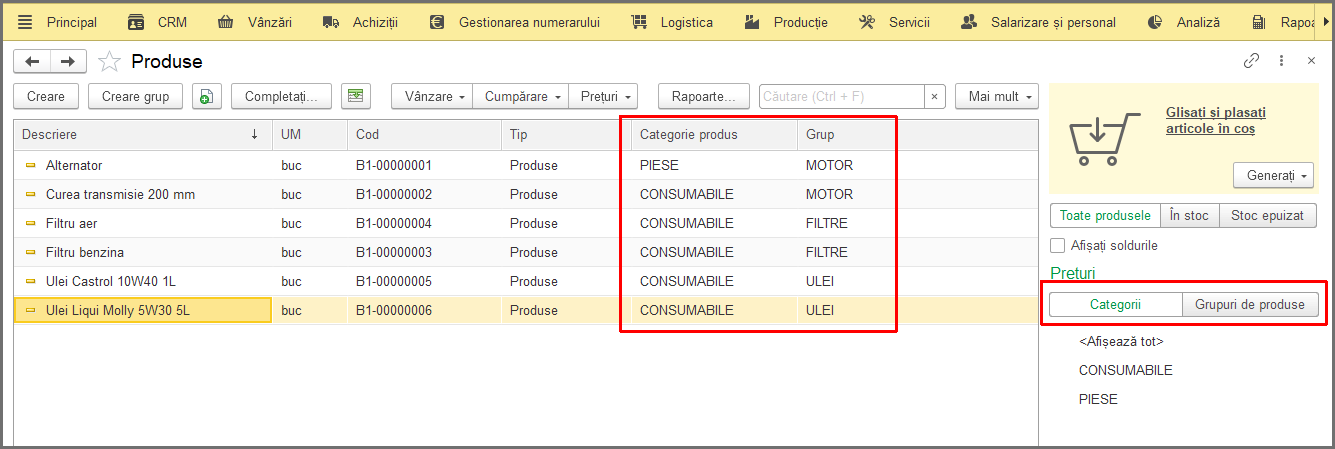Screen dimensions: 1335x449
Task: Click the UM column header
Action: [x=310, y=134]
